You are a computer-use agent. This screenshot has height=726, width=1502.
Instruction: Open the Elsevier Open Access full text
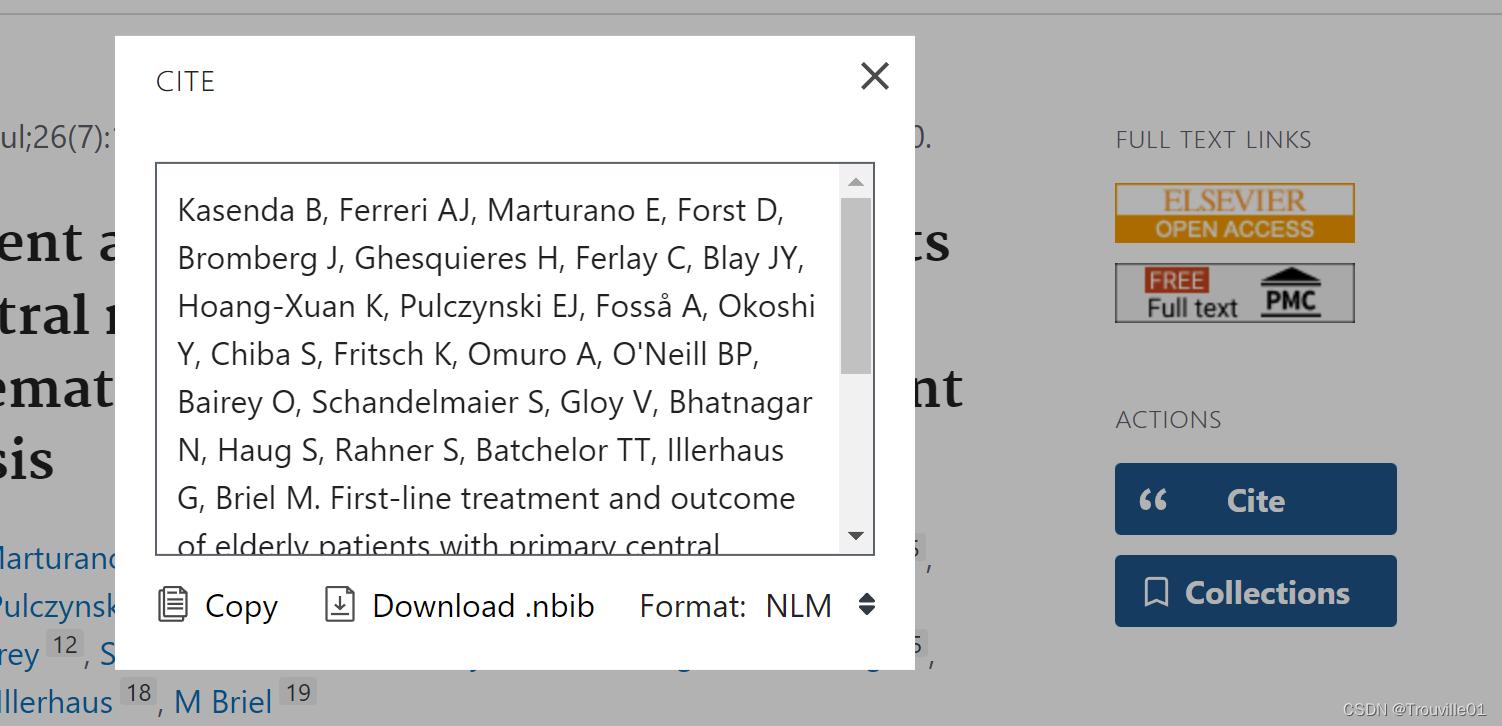(x=1234, y=213)
